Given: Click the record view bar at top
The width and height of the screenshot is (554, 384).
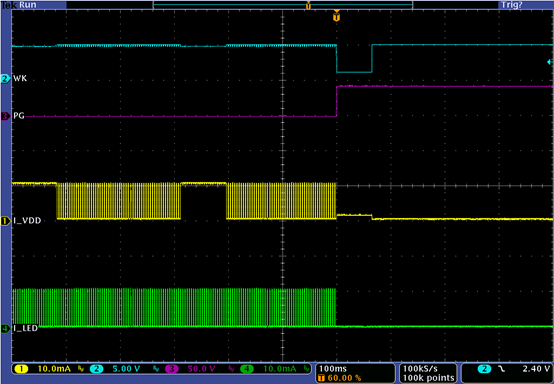Looking at the screenshot, I should (x=283, y=5).
